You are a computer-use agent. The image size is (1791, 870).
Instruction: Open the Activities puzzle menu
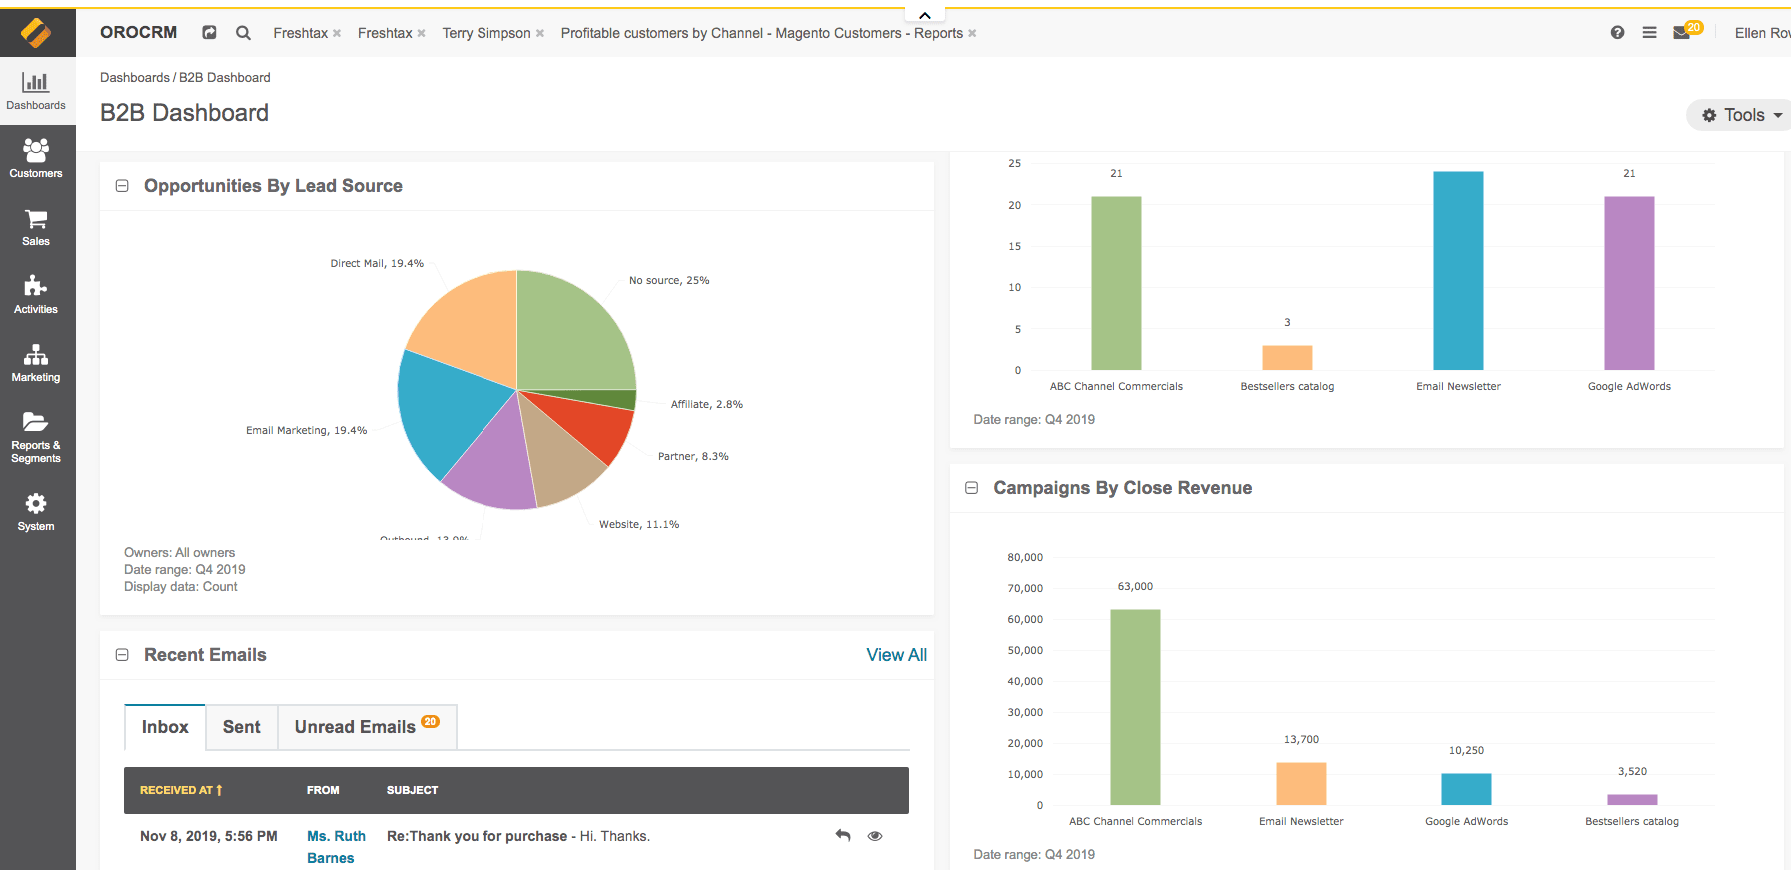pos(36,295)
